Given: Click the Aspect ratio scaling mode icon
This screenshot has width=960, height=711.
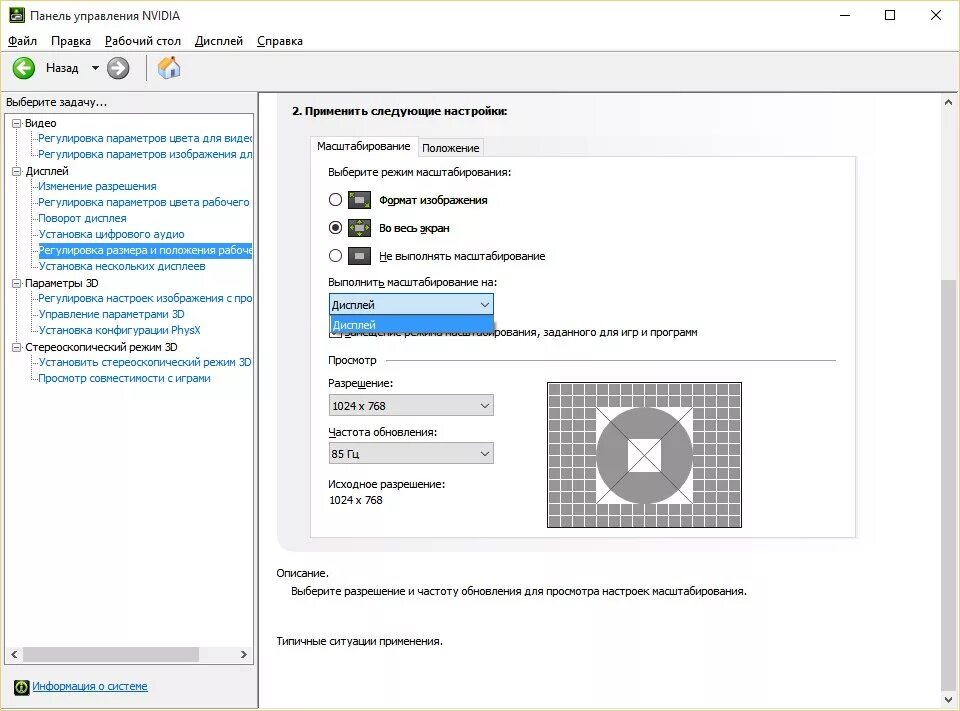Looking at the screenshot, I should click(359, 200).
